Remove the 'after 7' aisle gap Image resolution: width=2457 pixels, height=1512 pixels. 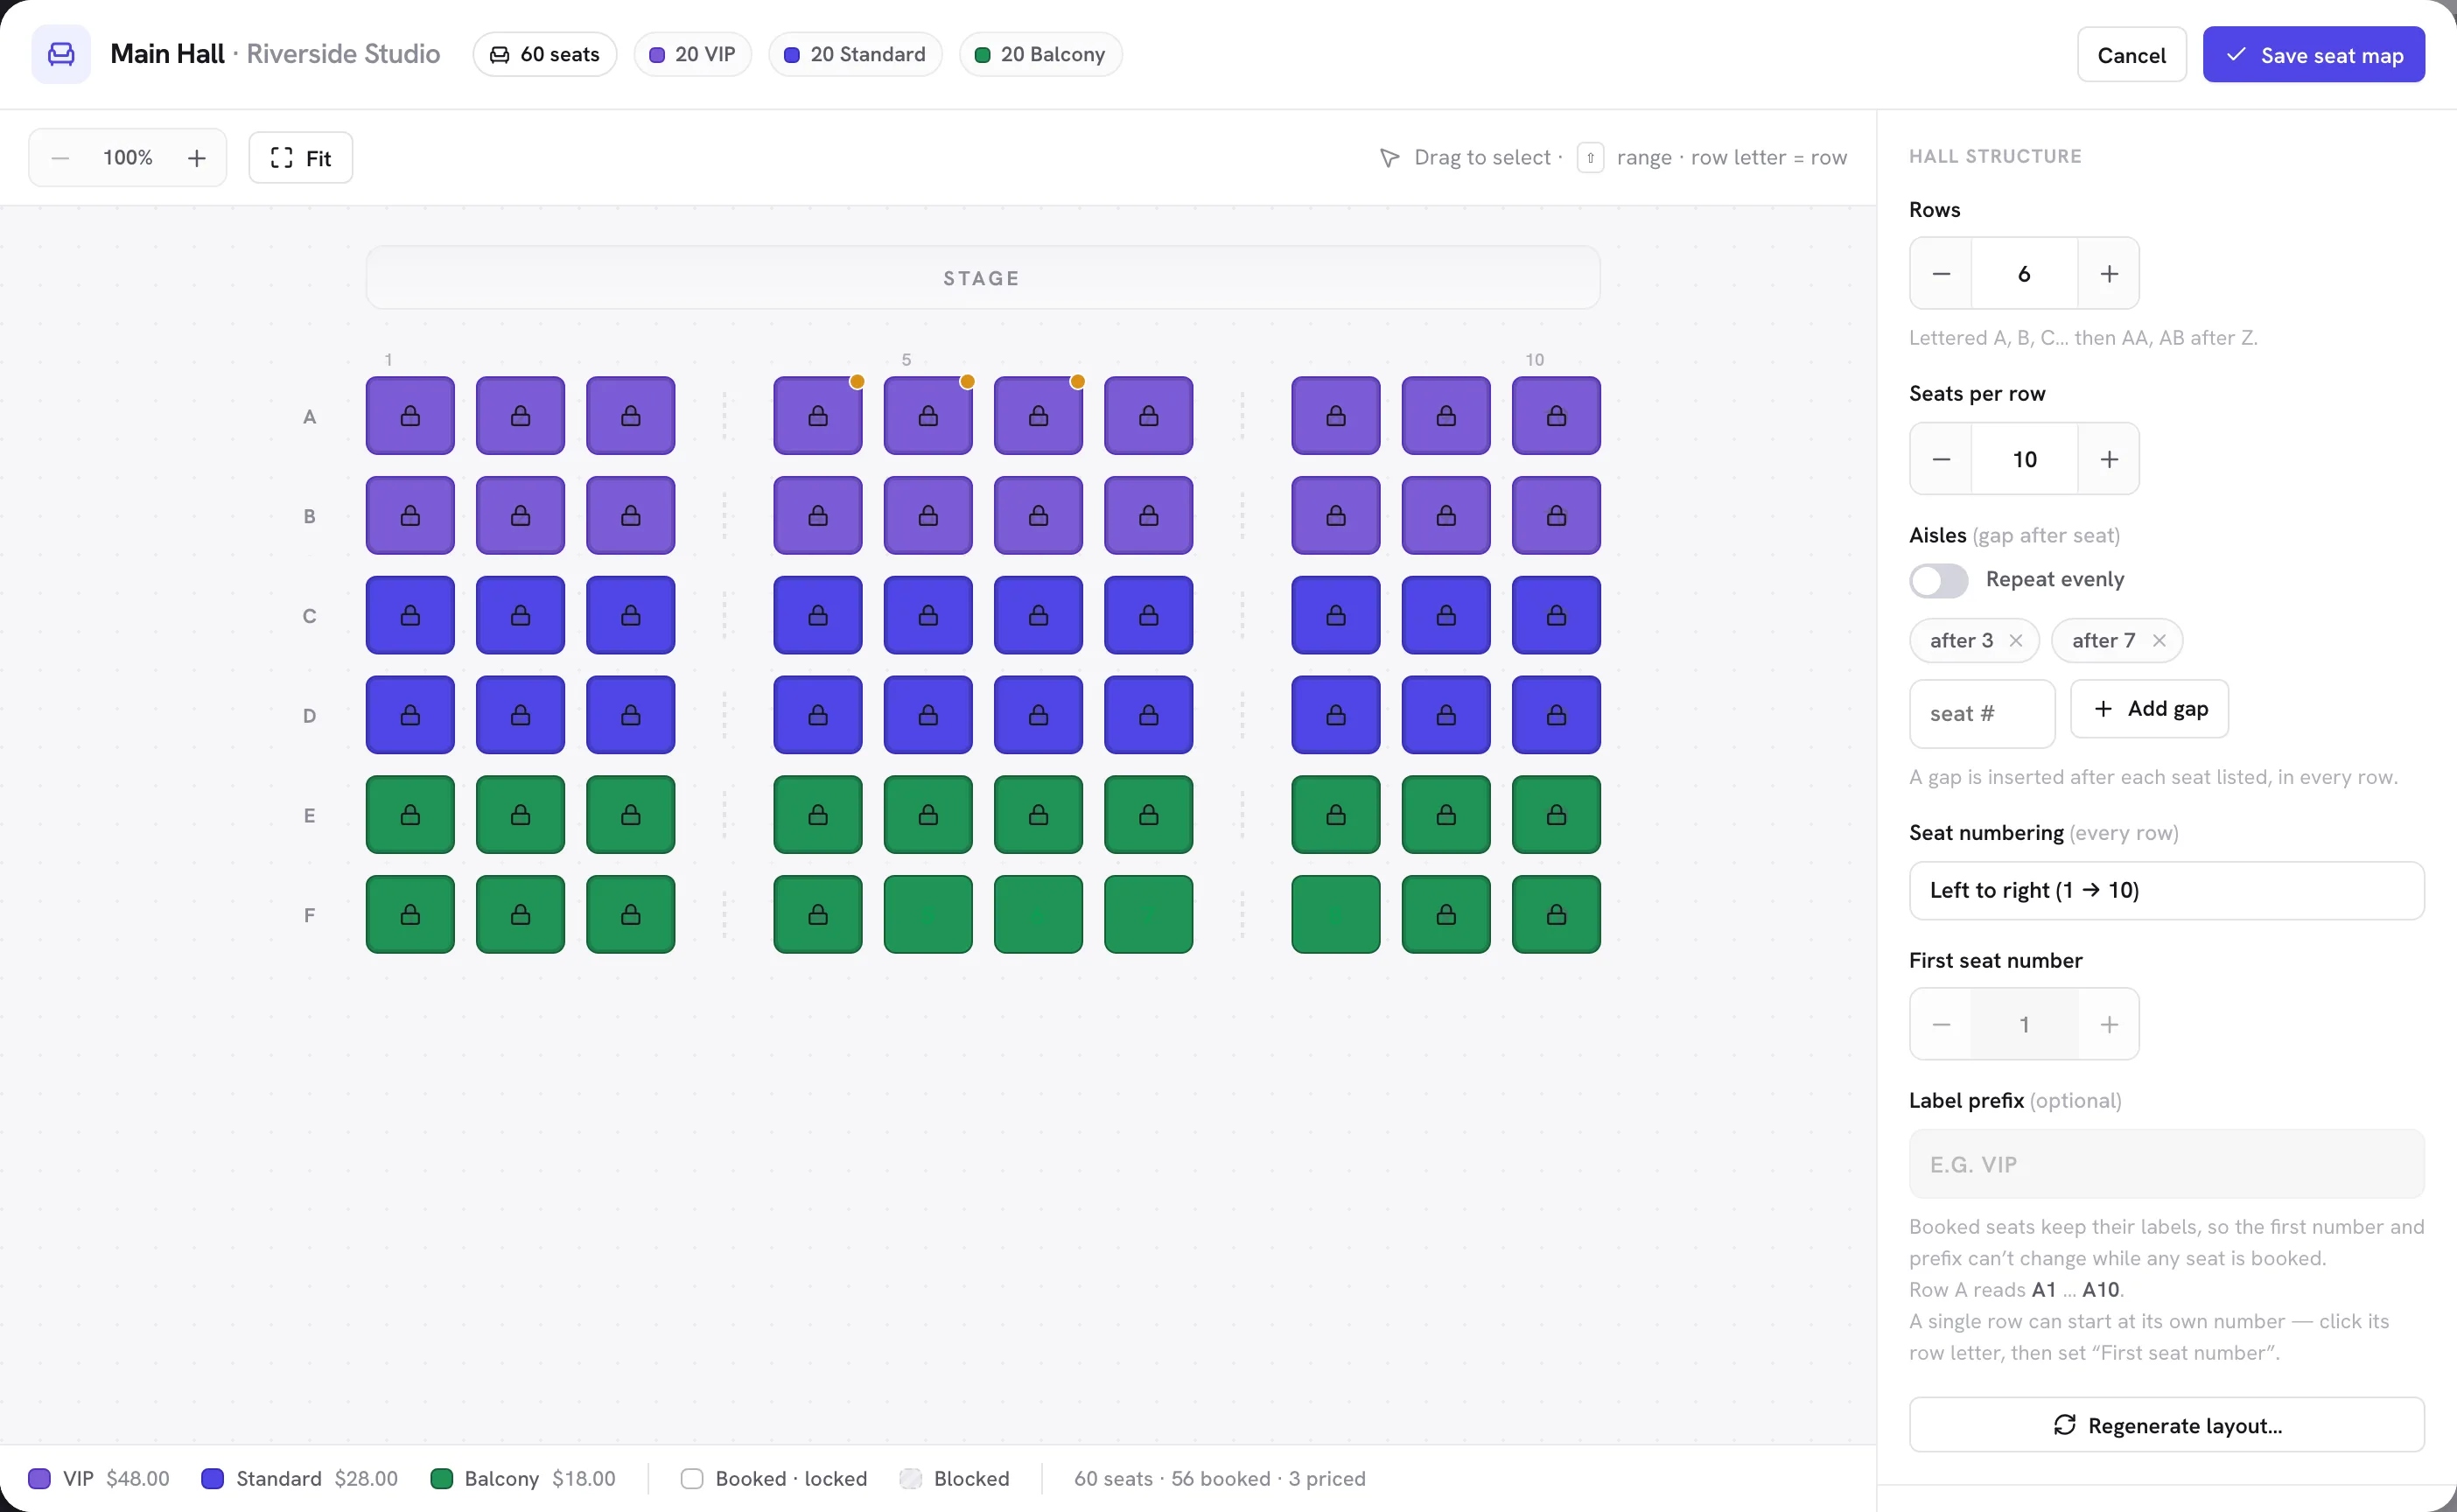click(2159, 641)
